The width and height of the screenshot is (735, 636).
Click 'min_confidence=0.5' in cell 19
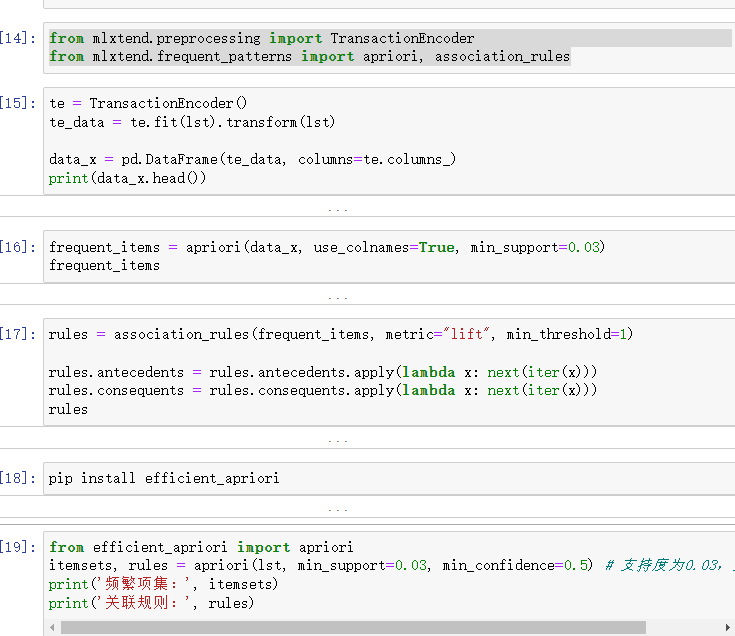click(515, 565)
